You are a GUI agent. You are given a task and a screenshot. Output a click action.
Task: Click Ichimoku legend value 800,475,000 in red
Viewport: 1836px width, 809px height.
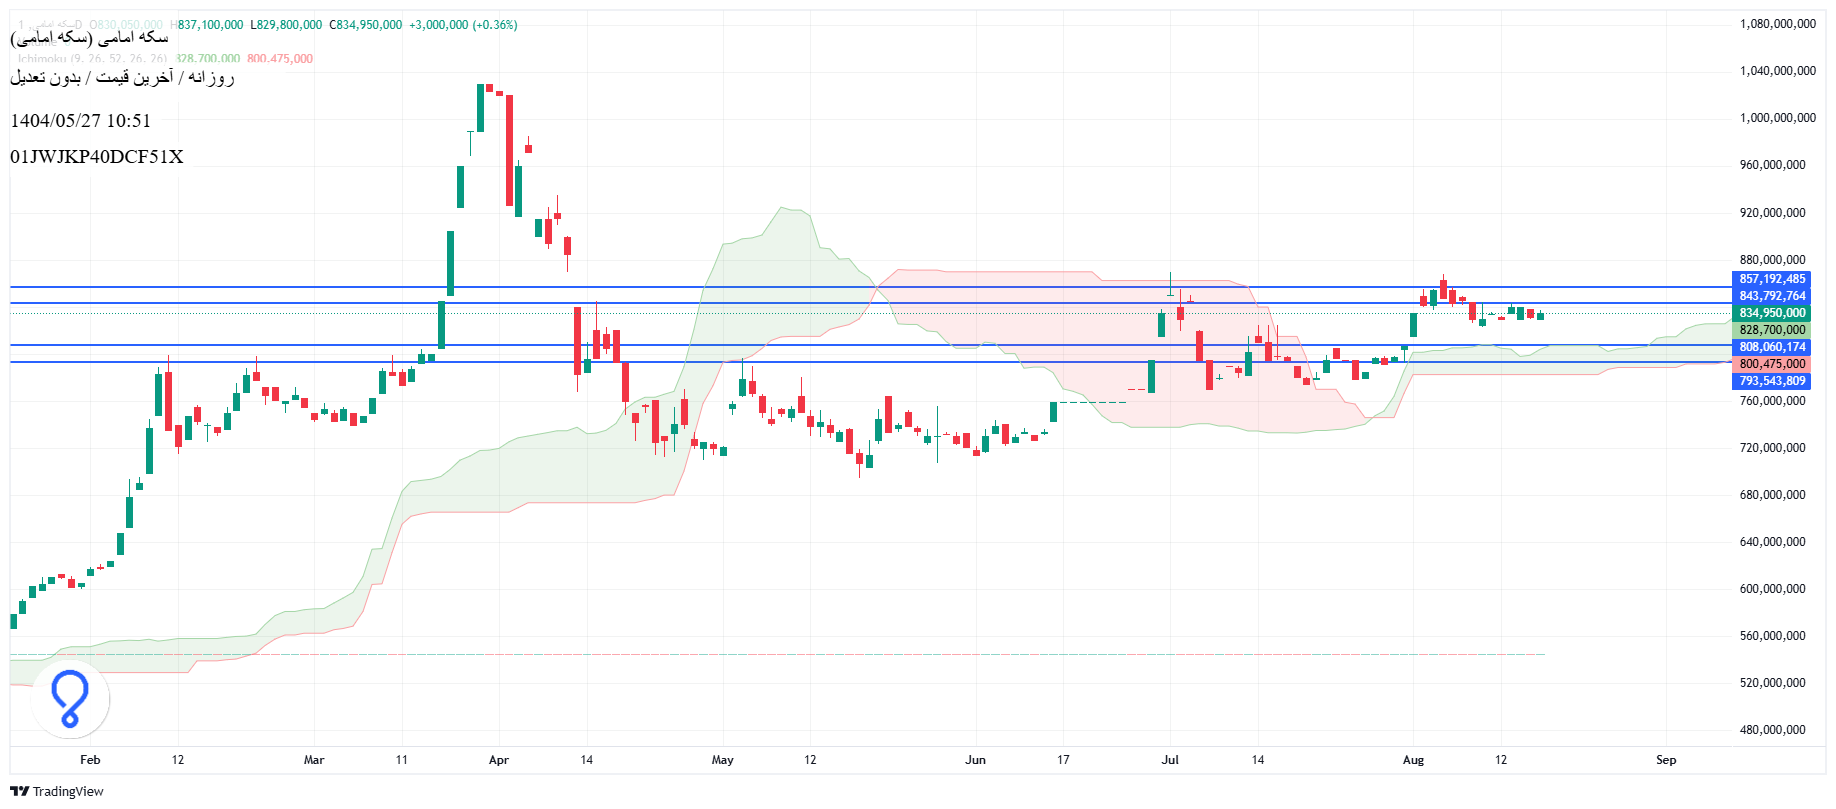pyautogui.click(x=280, y=59)
